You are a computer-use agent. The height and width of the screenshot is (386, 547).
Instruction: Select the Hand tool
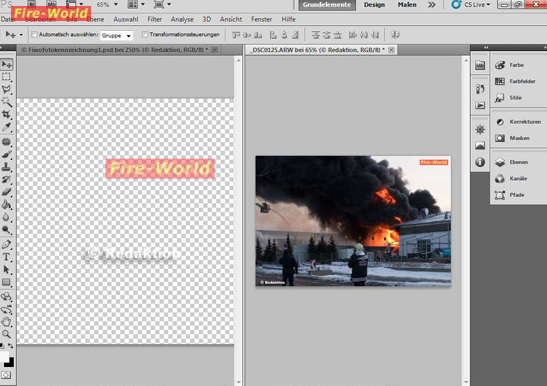point(6,321)
